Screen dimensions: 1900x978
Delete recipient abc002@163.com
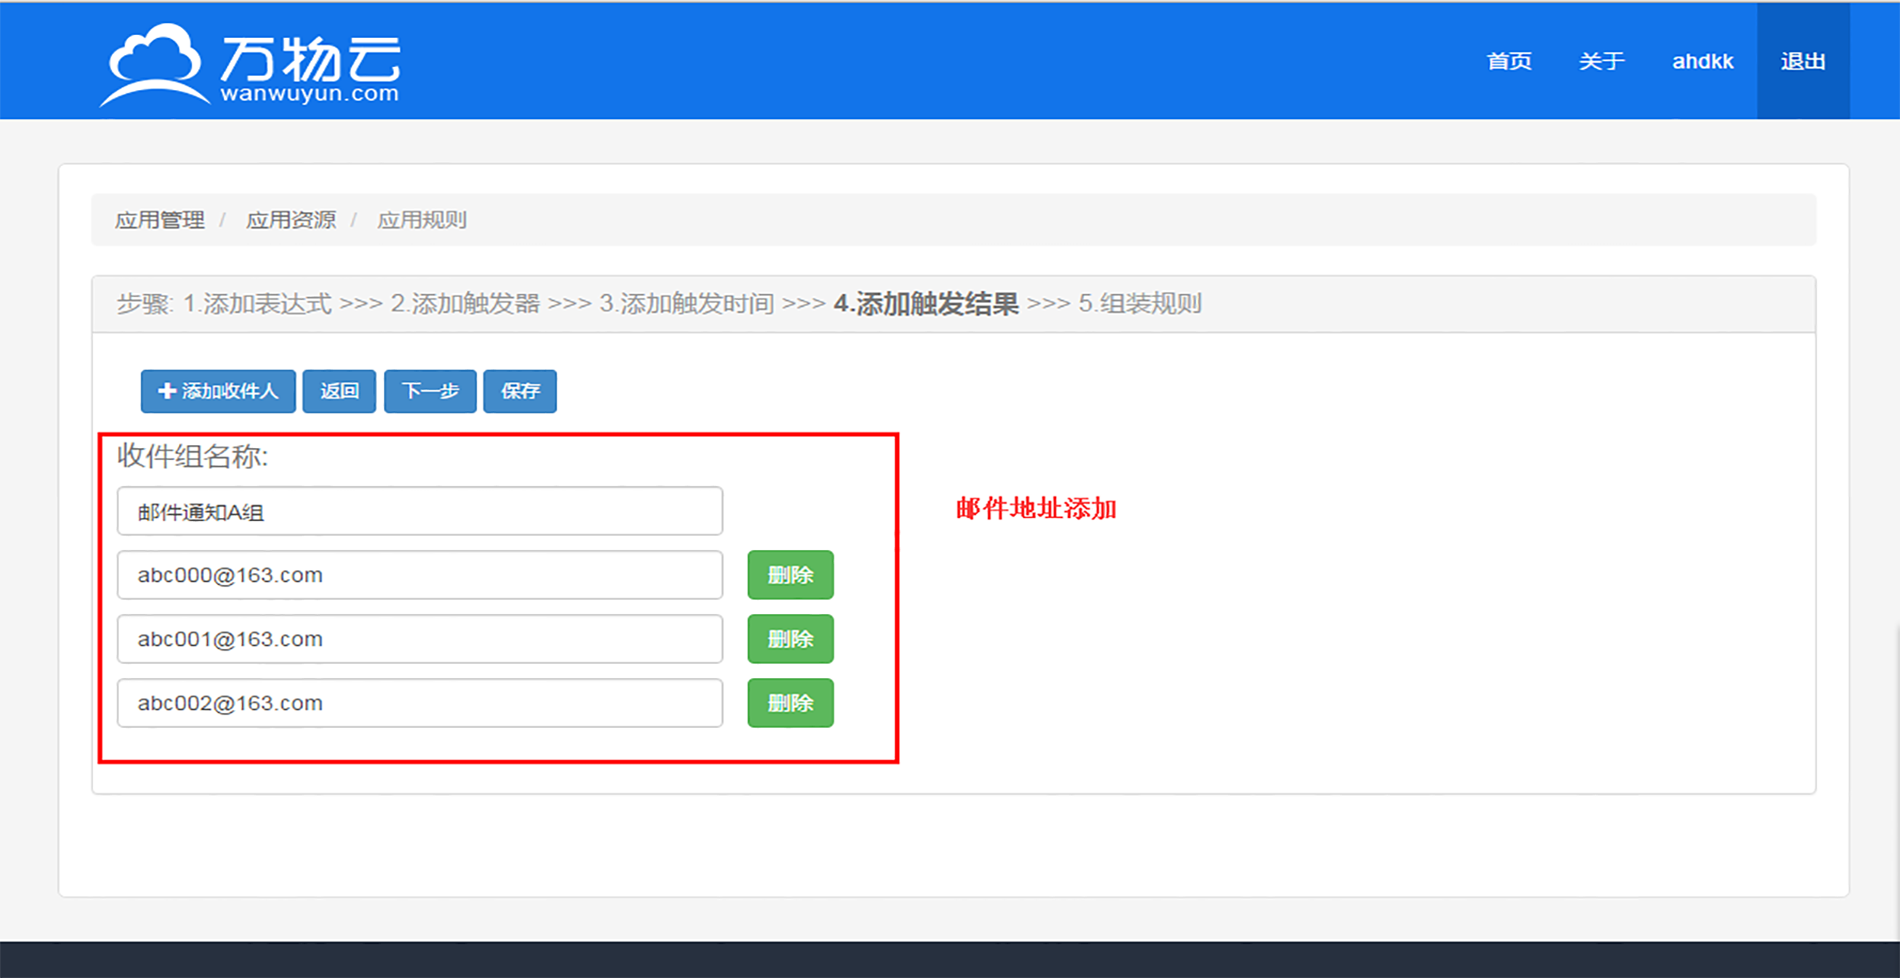pyautogui.click(x=790, y=703)
